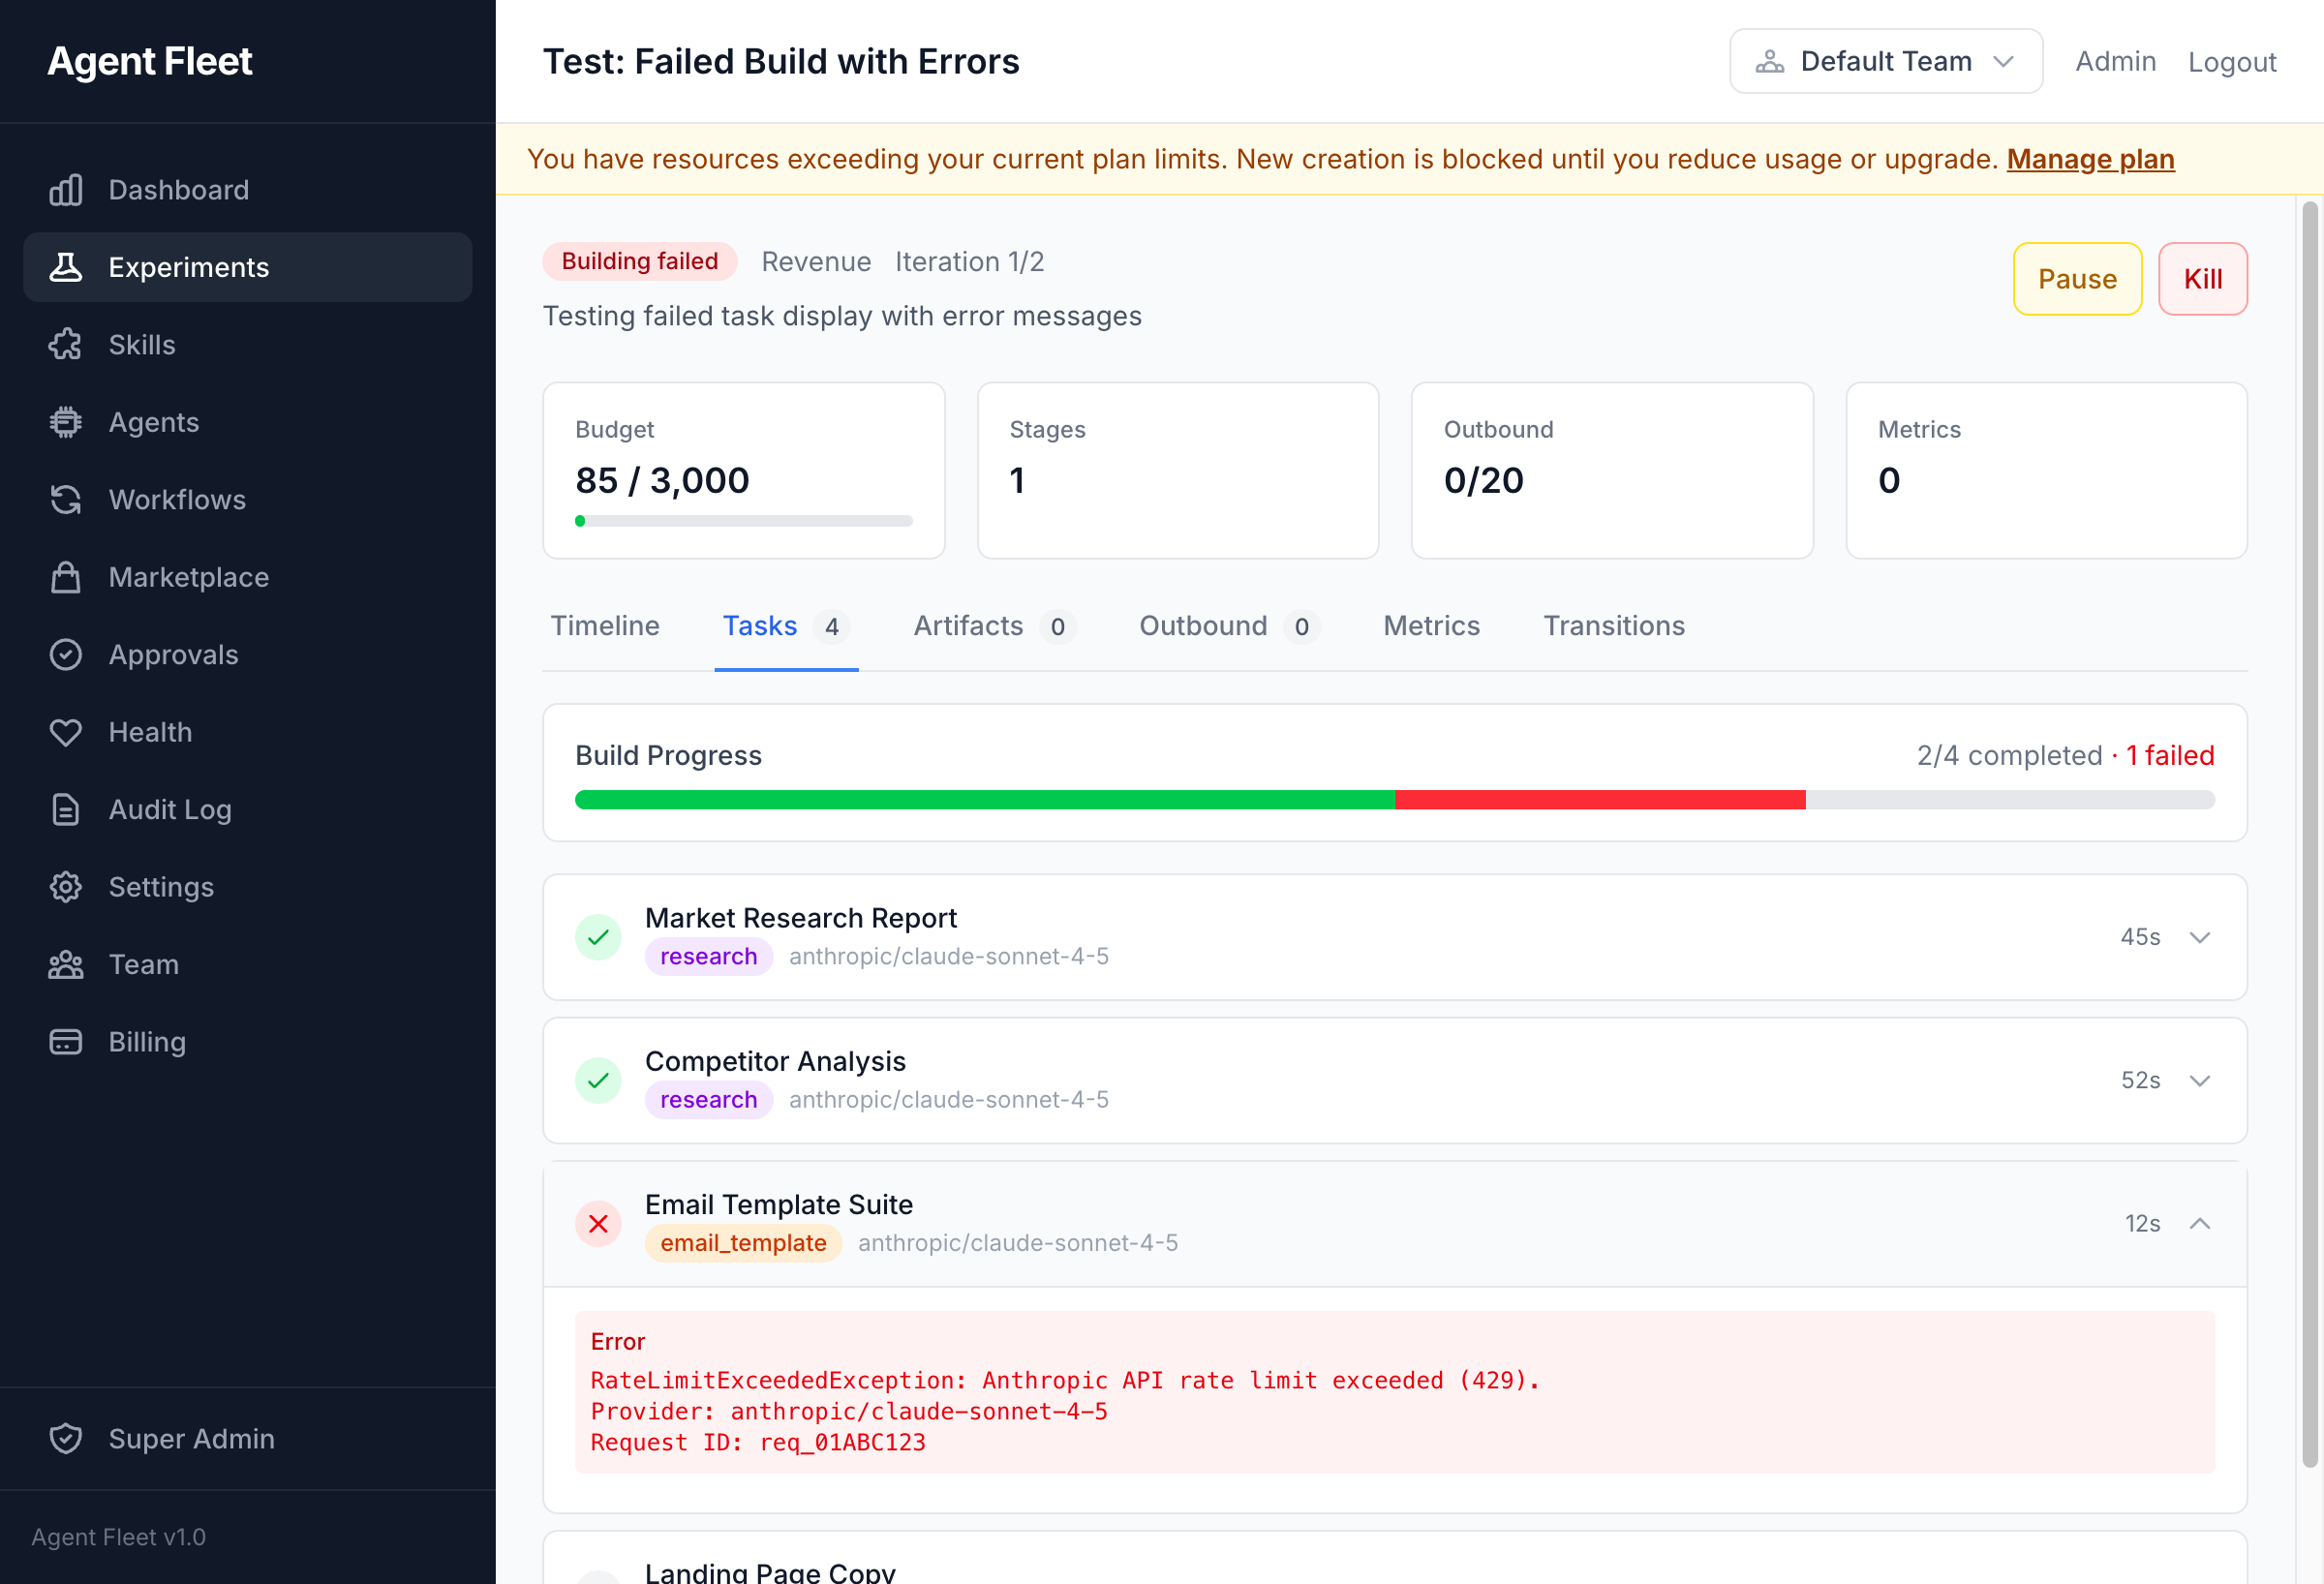Select the Experiments flask icon in sidebar
Screen dimensions: 2324x1584
(65, 267)
